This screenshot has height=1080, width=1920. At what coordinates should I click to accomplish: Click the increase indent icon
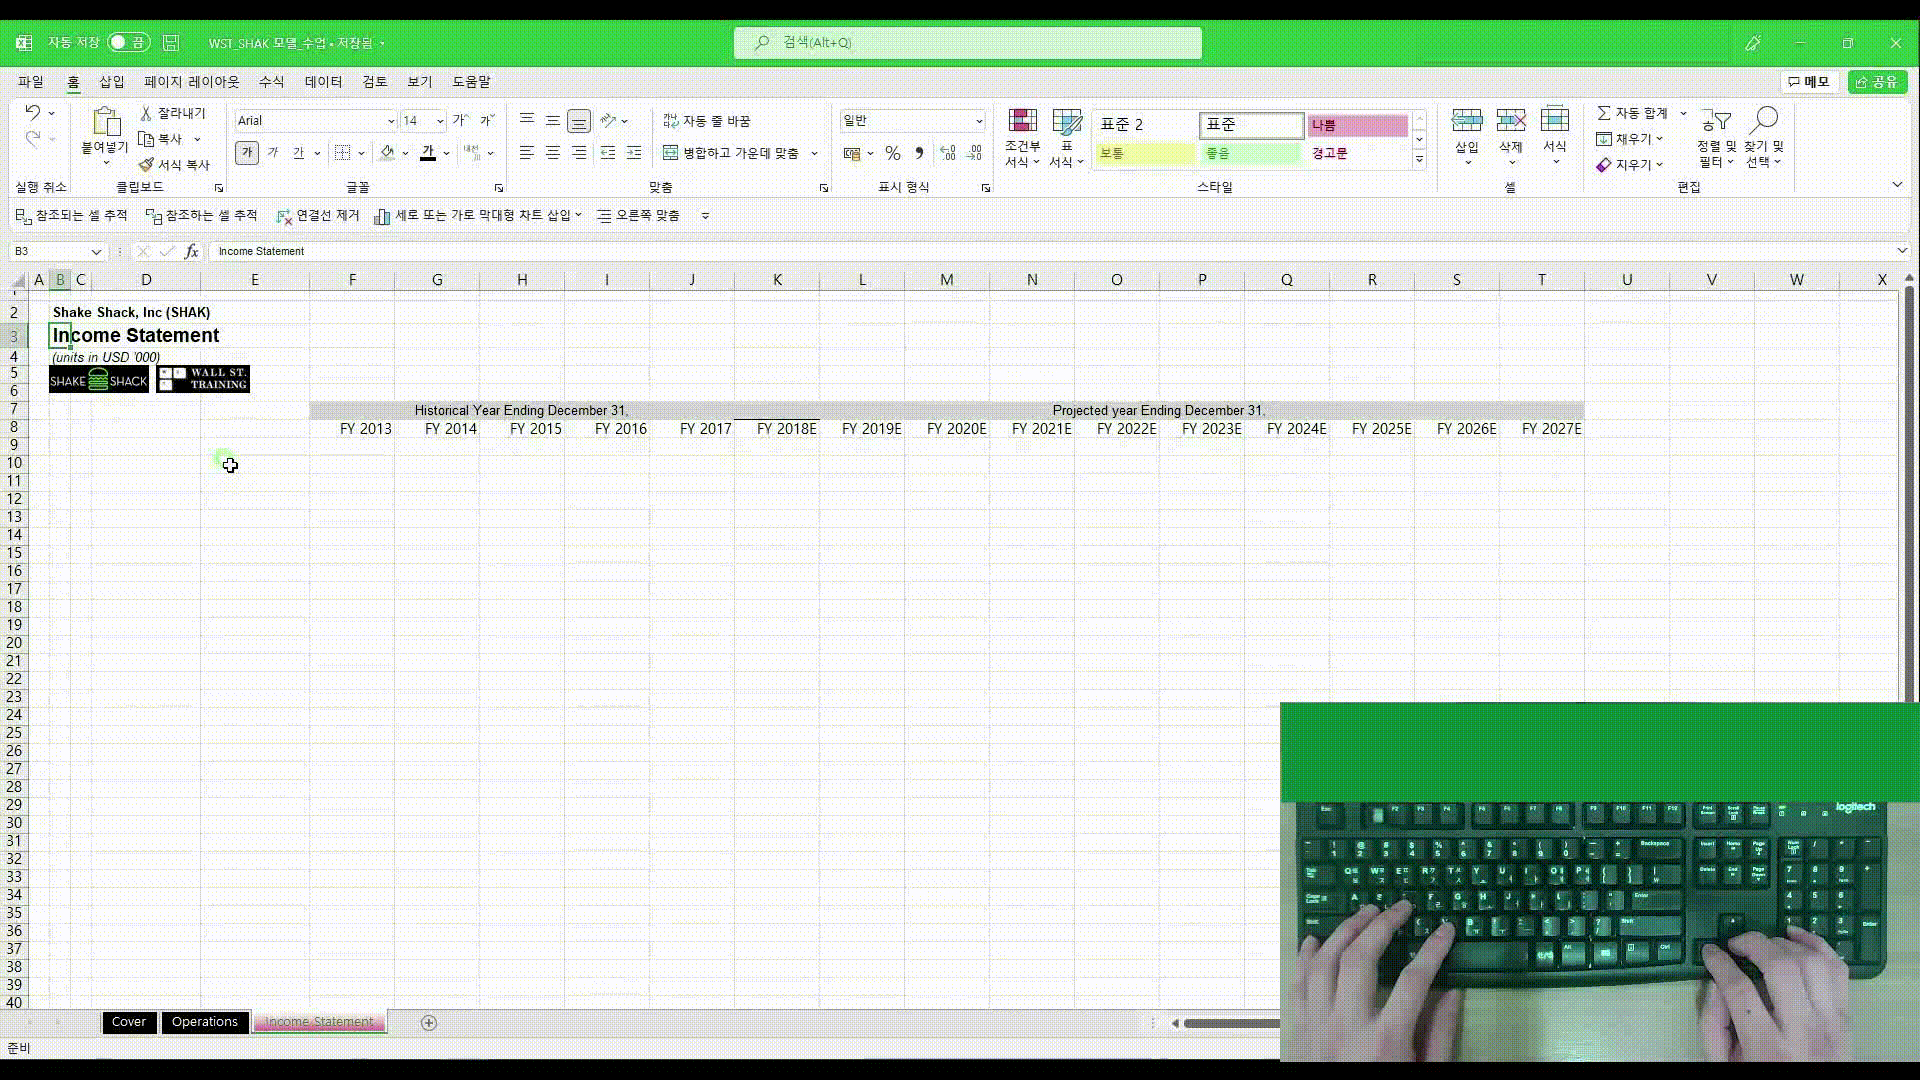click(x=634, y=153)
